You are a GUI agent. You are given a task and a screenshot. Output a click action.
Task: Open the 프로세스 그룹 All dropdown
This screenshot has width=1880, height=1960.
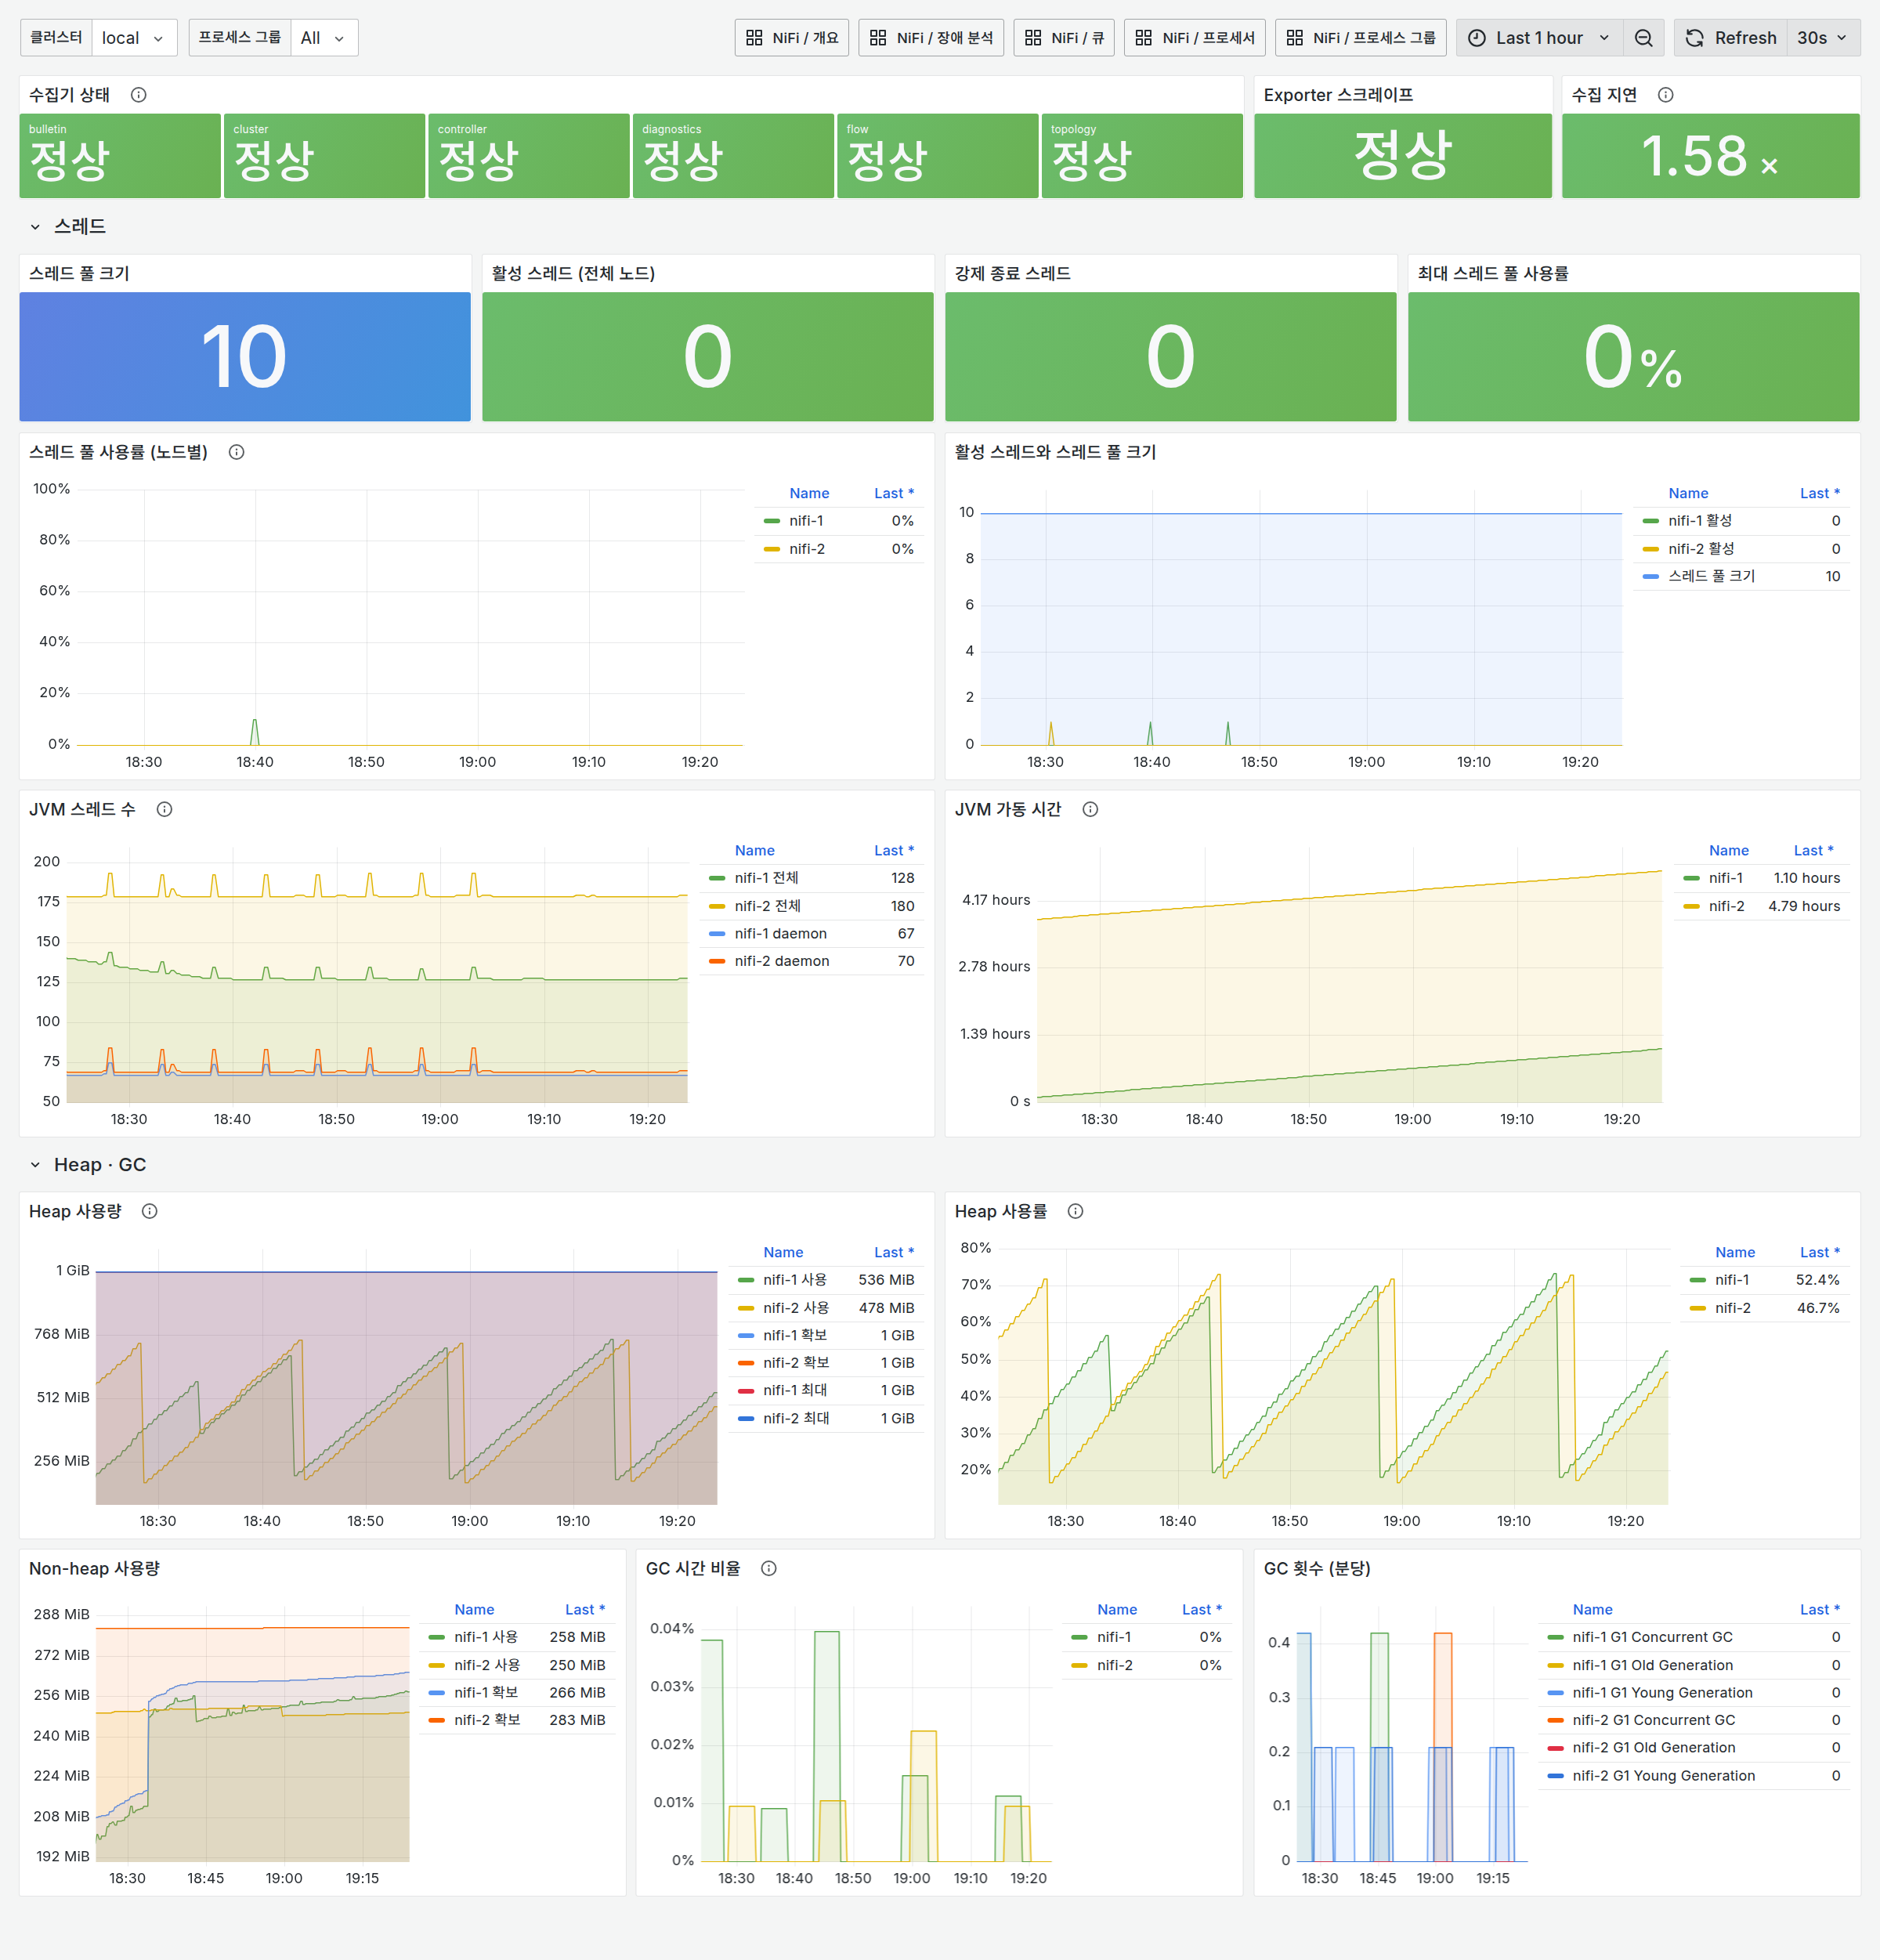324,38
